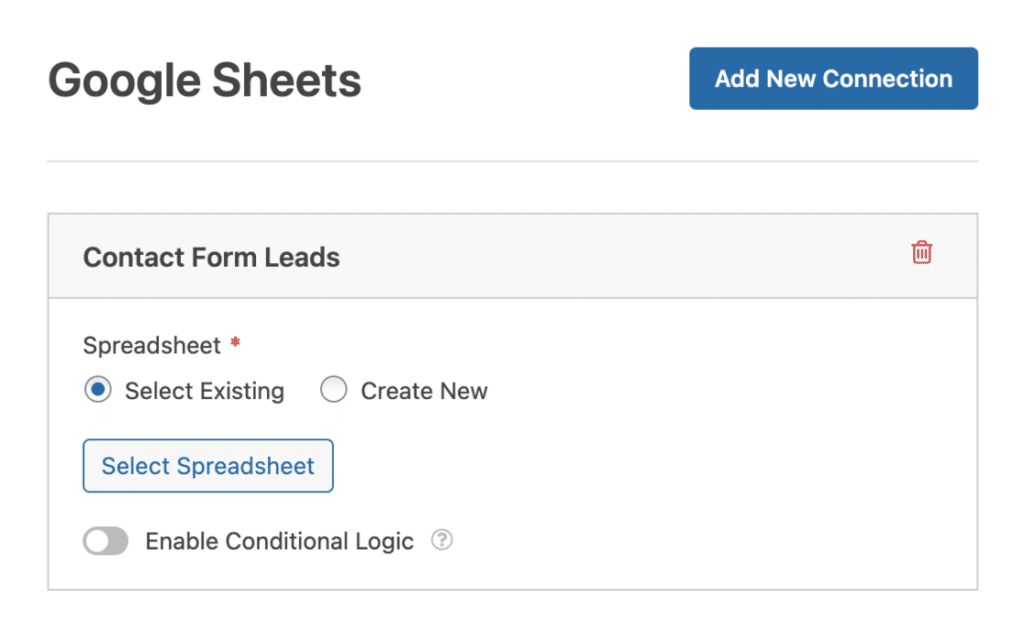Click the Spreadsheet field label

click(151, 346)
